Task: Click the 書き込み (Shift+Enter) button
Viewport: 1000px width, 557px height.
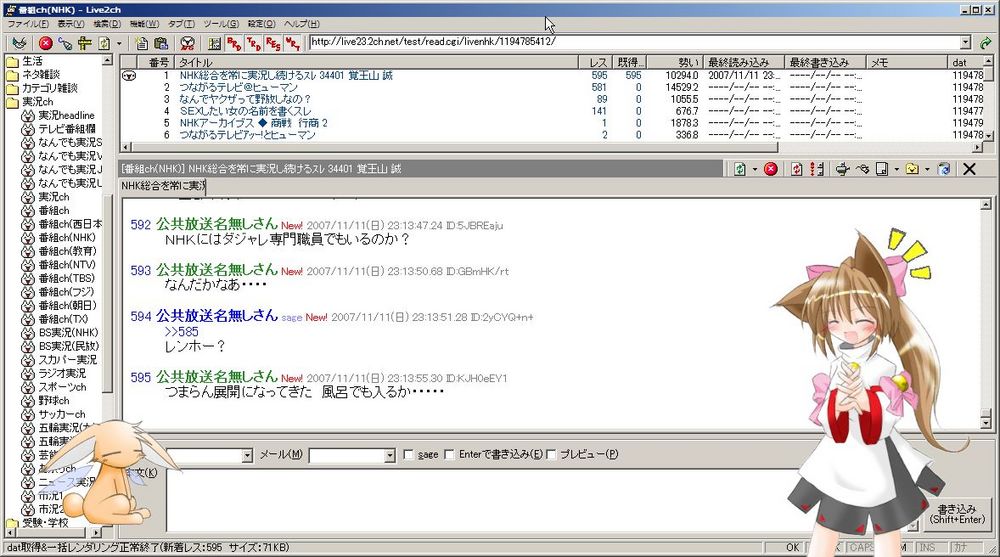Action: pyautogui.click(x=957, y=514)
